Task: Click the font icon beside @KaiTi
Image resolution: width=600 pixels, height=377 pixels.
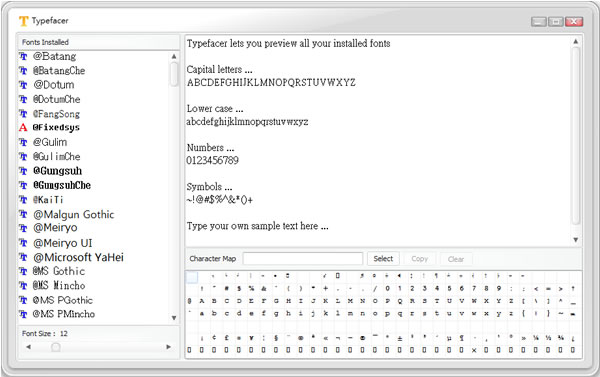Action: 23,200
